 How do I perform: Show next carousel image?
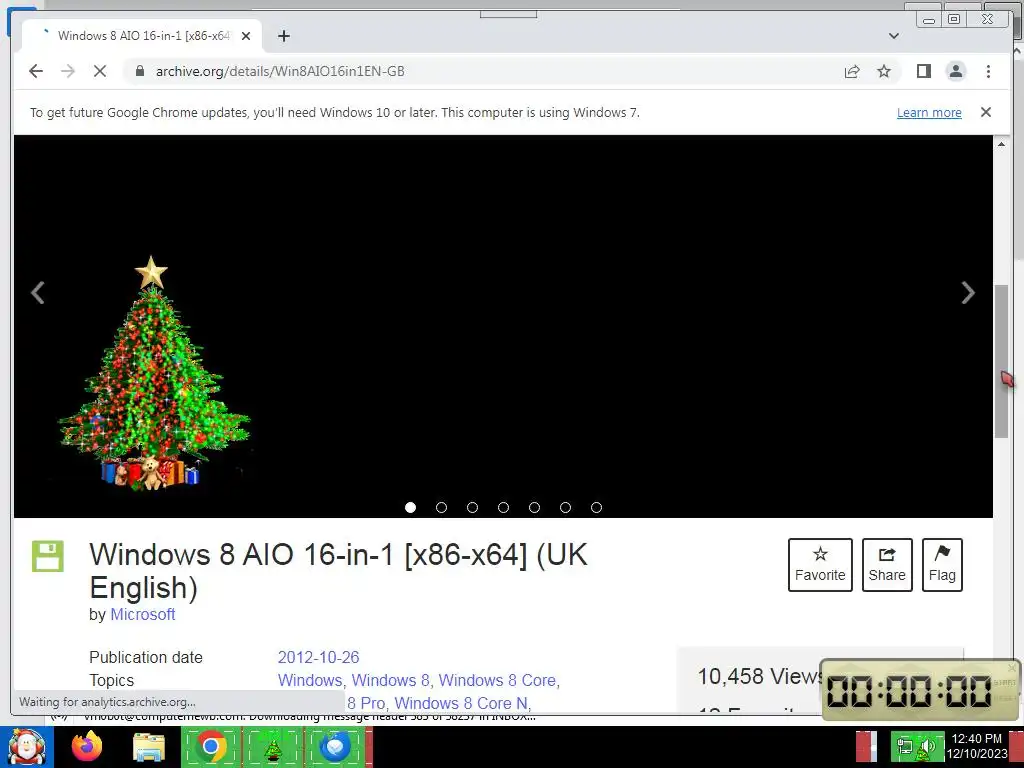point(968,293)
